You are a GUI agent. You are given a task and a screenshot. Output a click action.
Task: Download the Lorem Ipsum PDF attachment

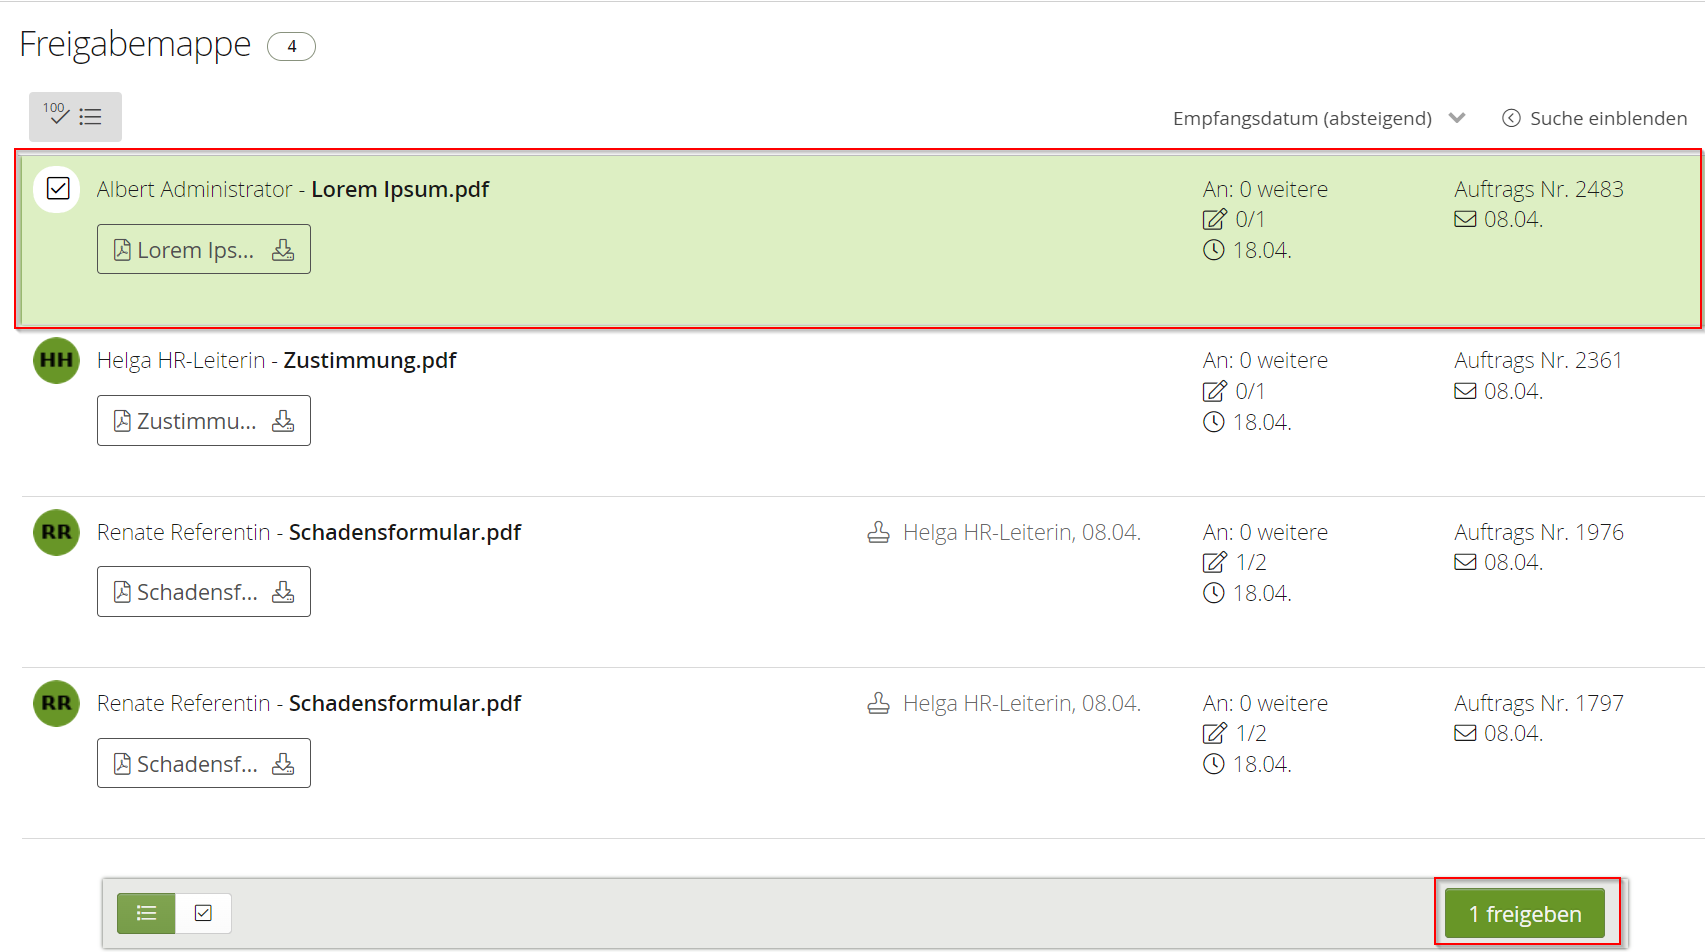[283, 250]
